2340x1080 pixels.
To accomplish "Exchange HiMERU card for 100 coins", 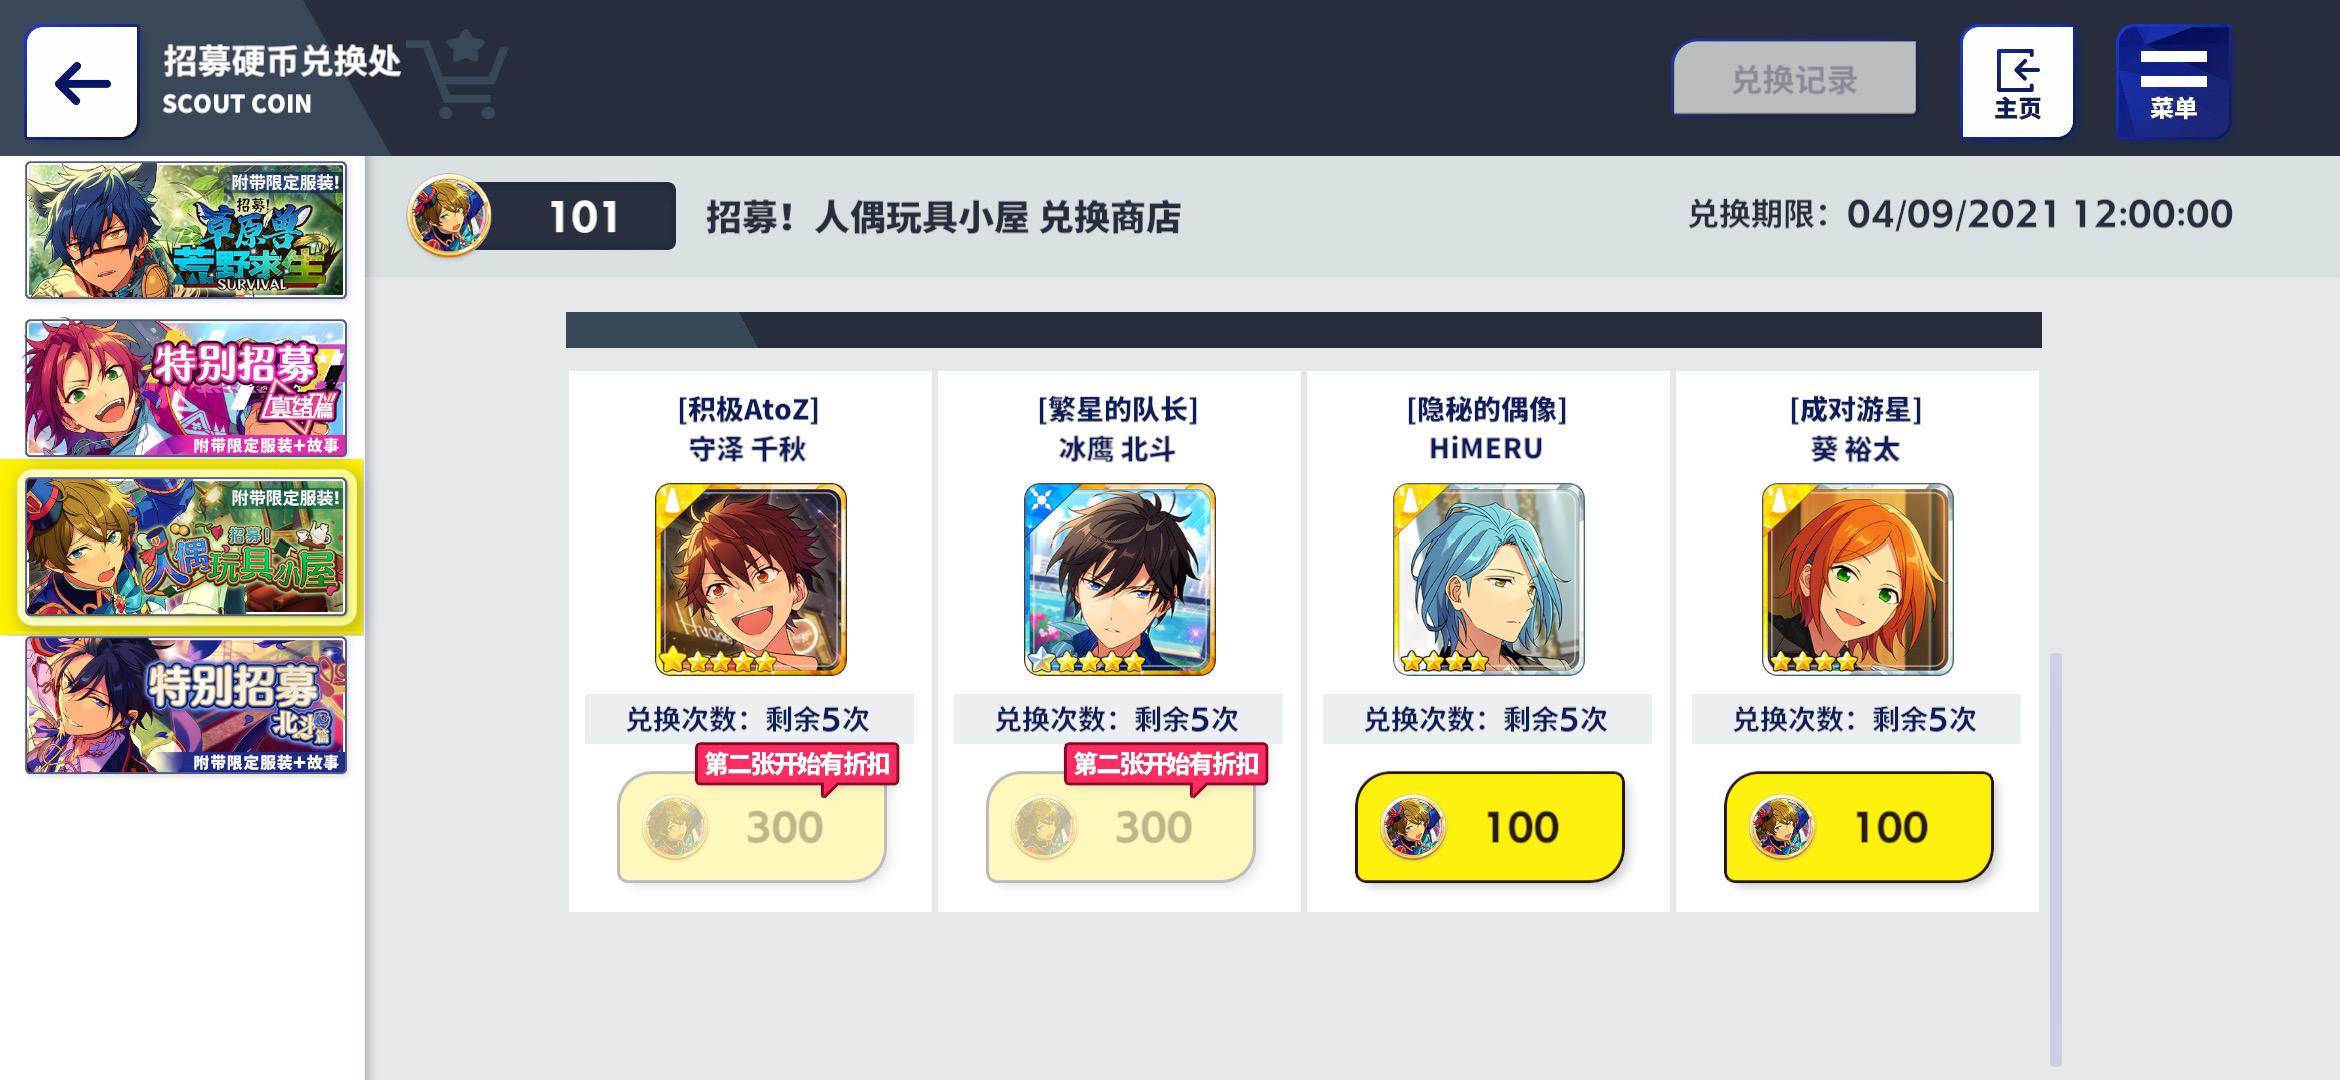I will pos(1489,827).
